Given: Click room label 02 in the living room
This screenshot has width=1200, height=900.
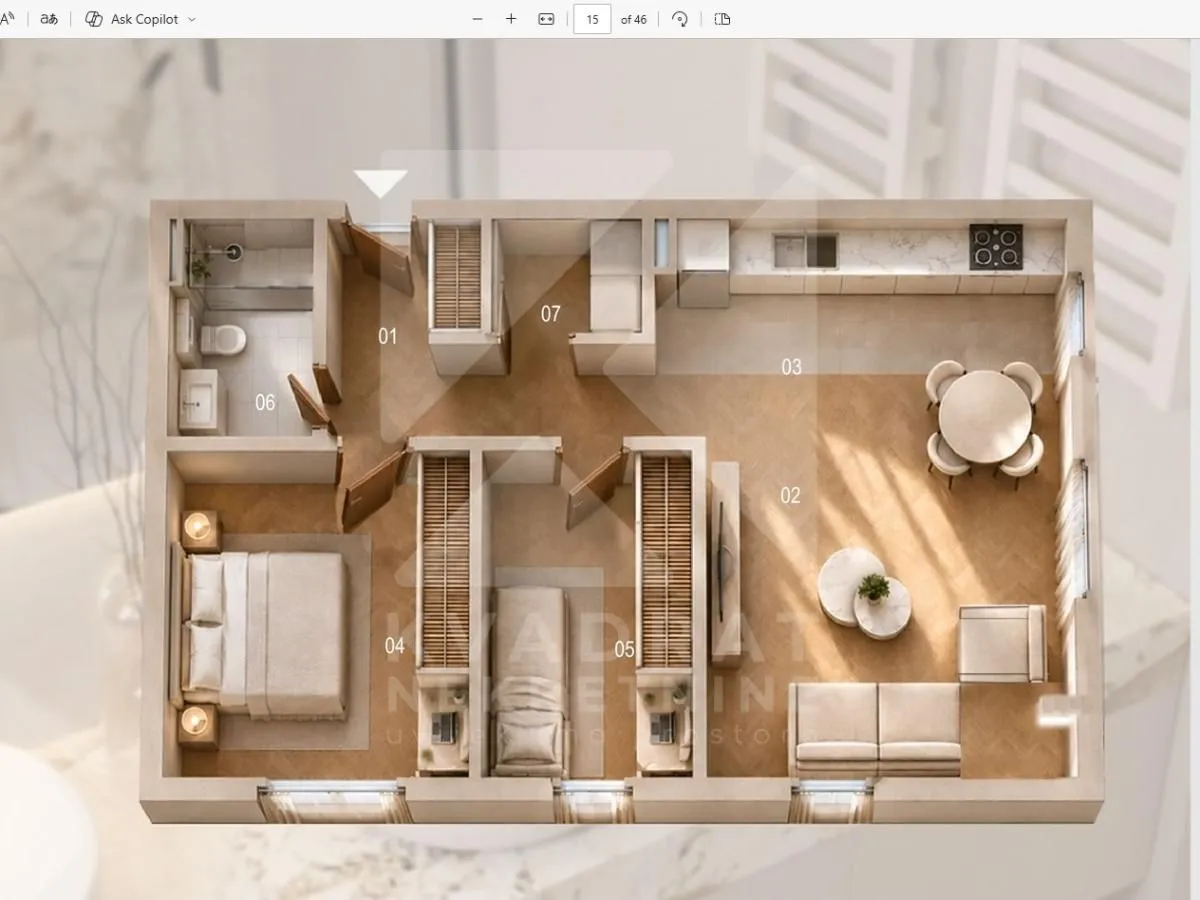Looking at the screenshot, I should coord(790,495).
